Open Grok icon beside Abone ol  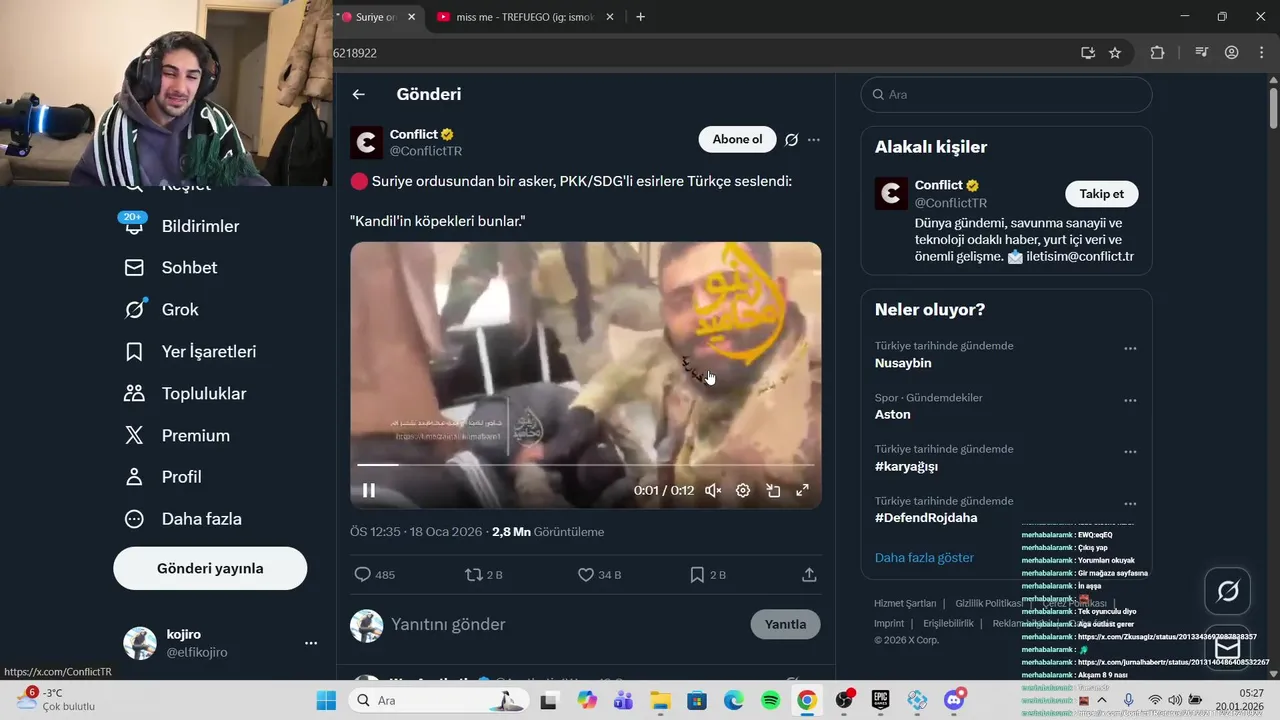(791, 140)
